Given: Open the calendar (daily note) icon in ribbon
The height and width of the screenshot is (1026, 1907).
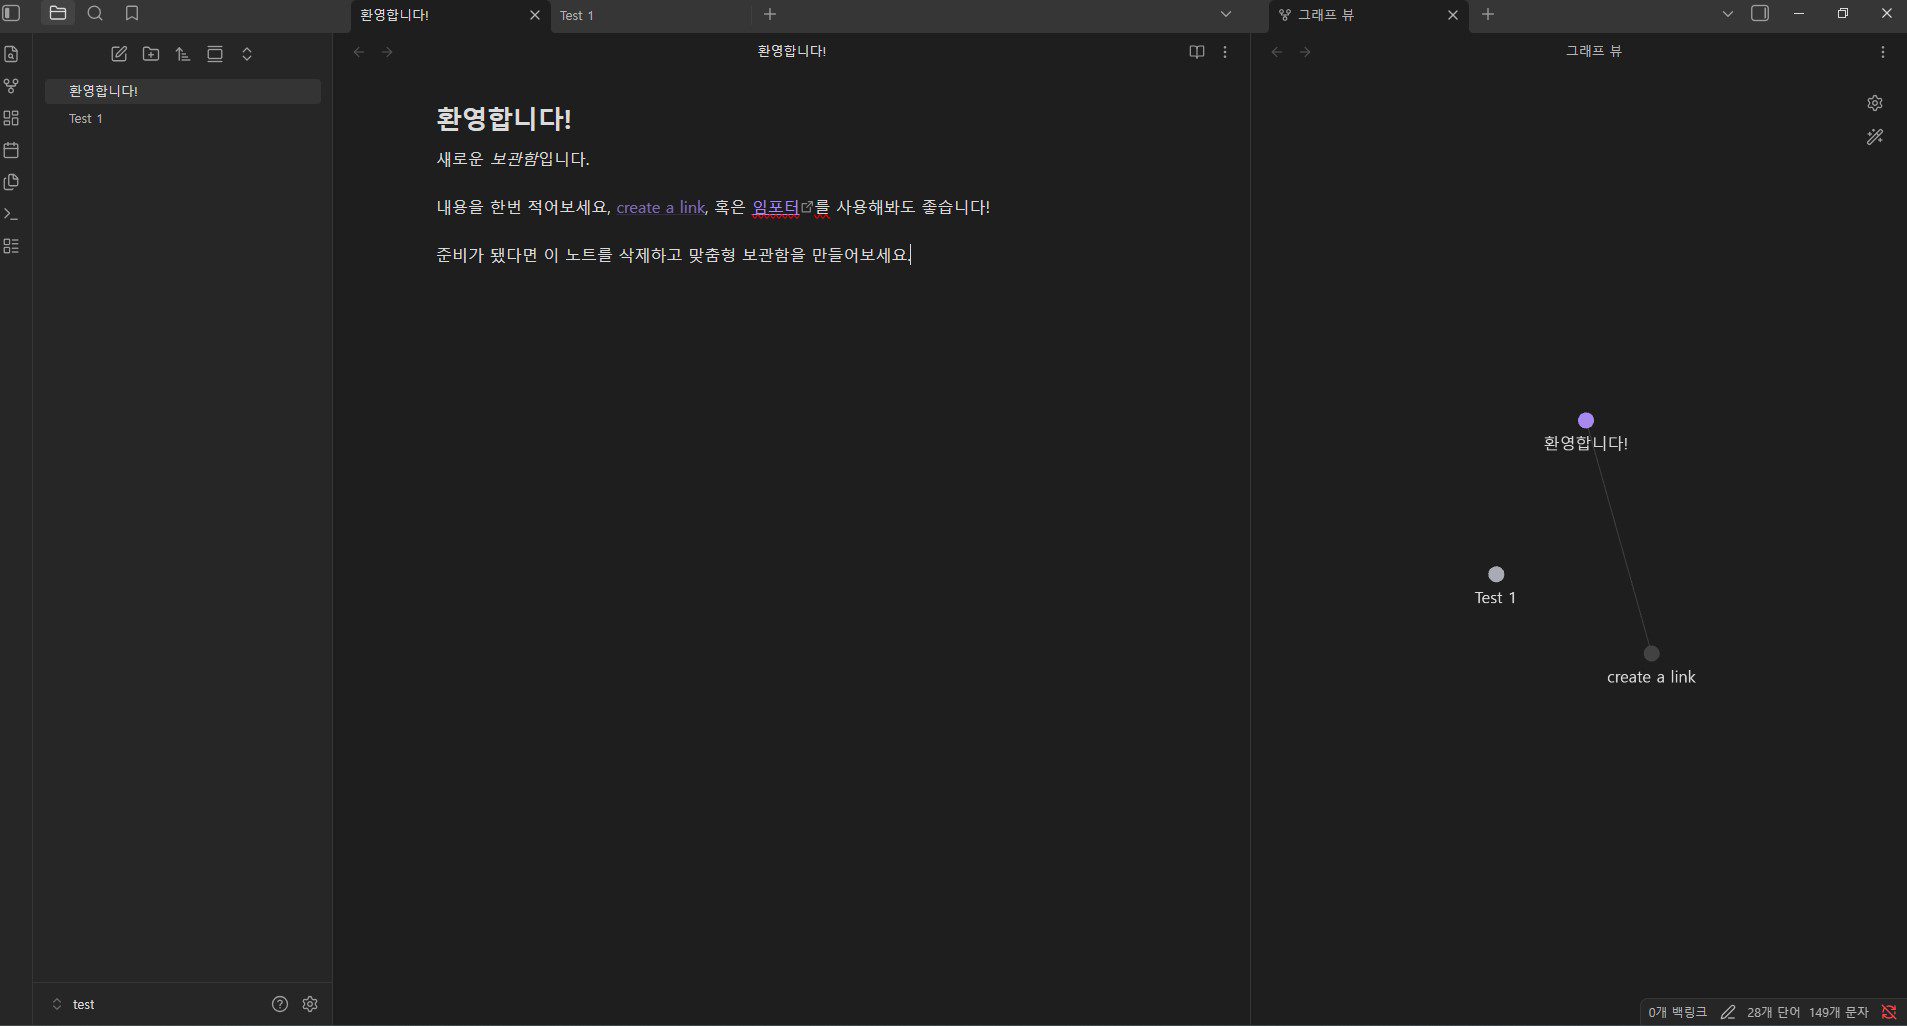Looking at the screenshot, I should point(11,150).
